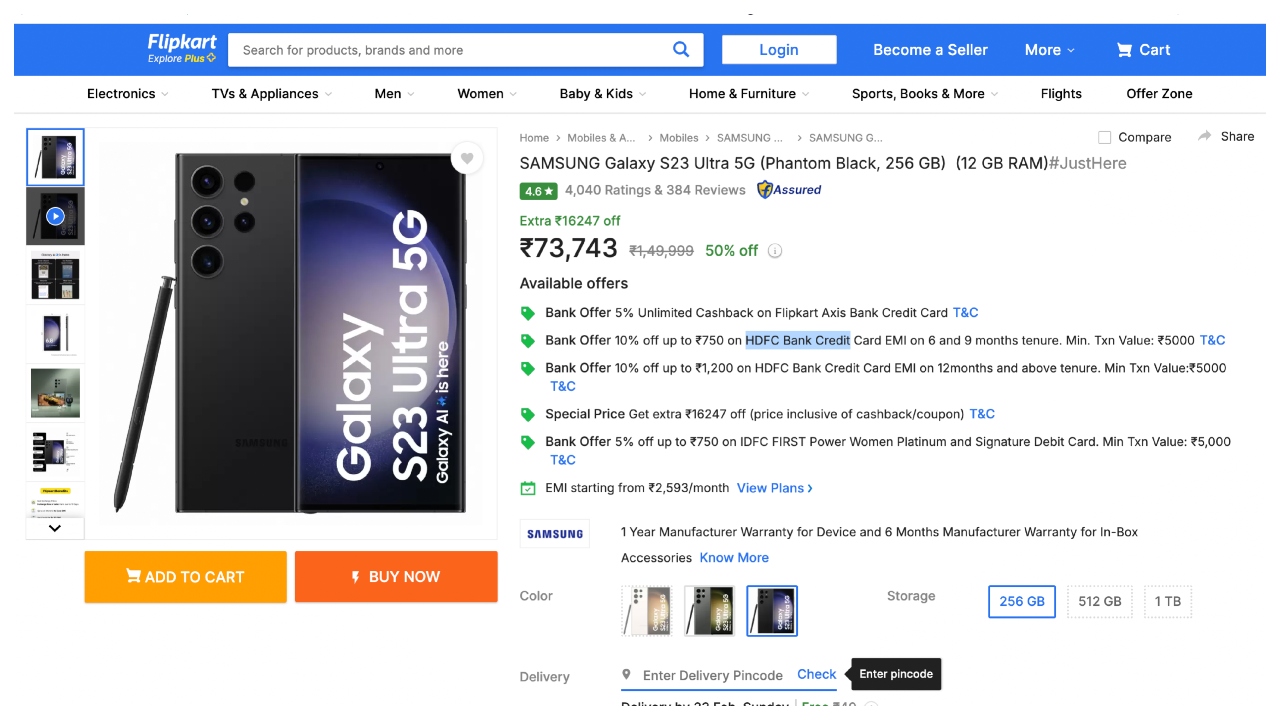Click the search magnifier icon

681,49
